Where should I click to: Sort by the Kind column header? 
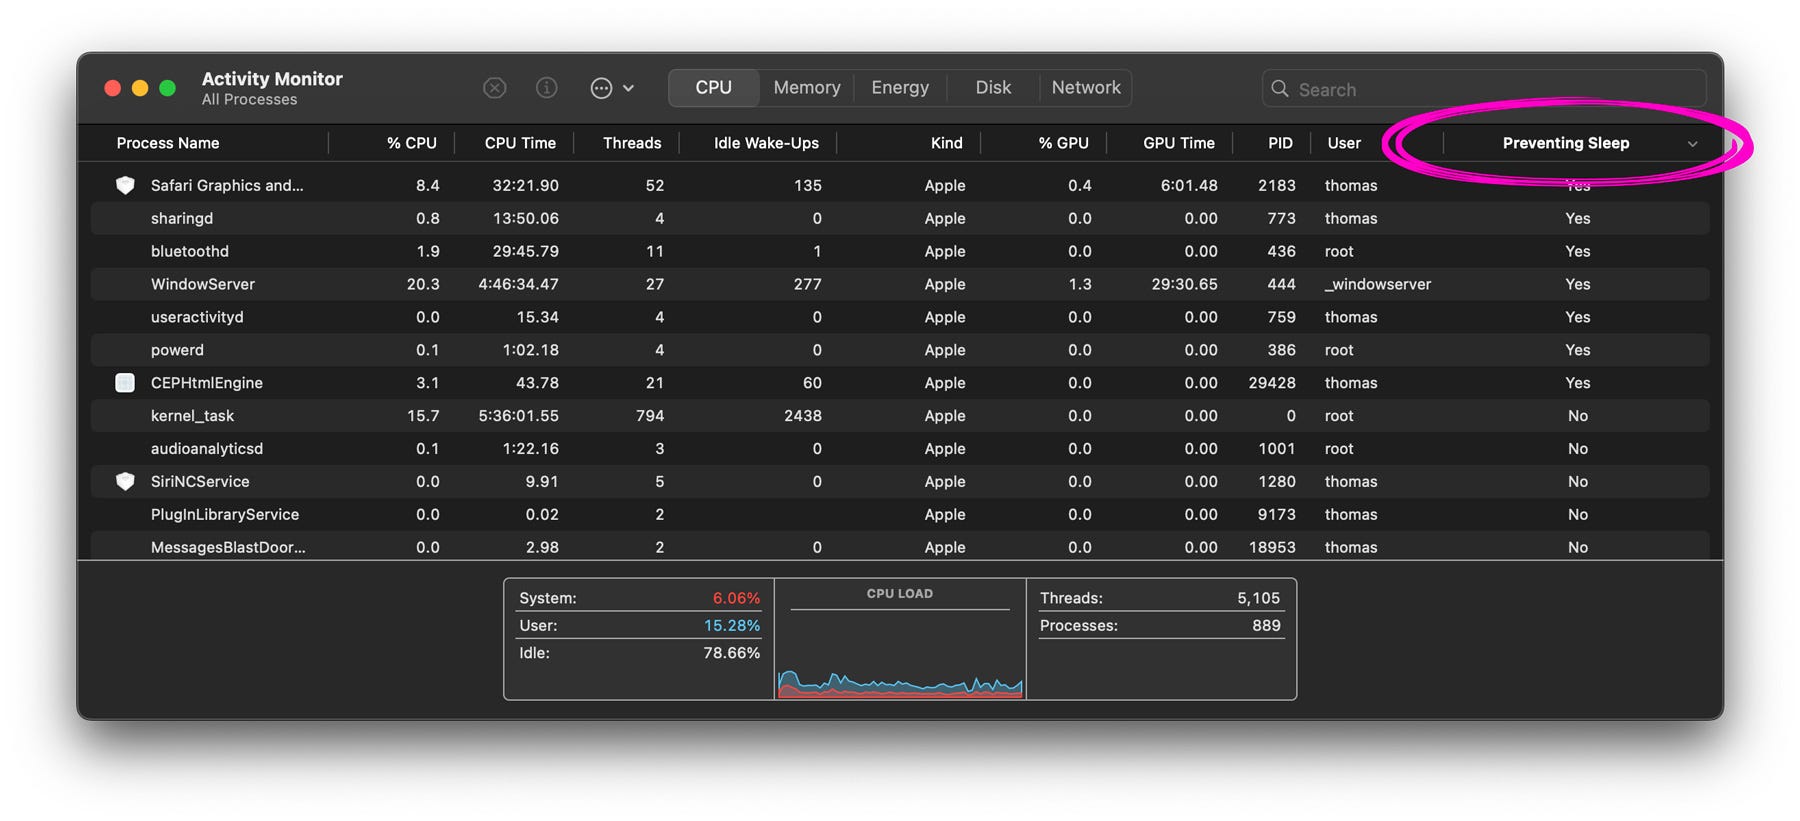point(946,143)
